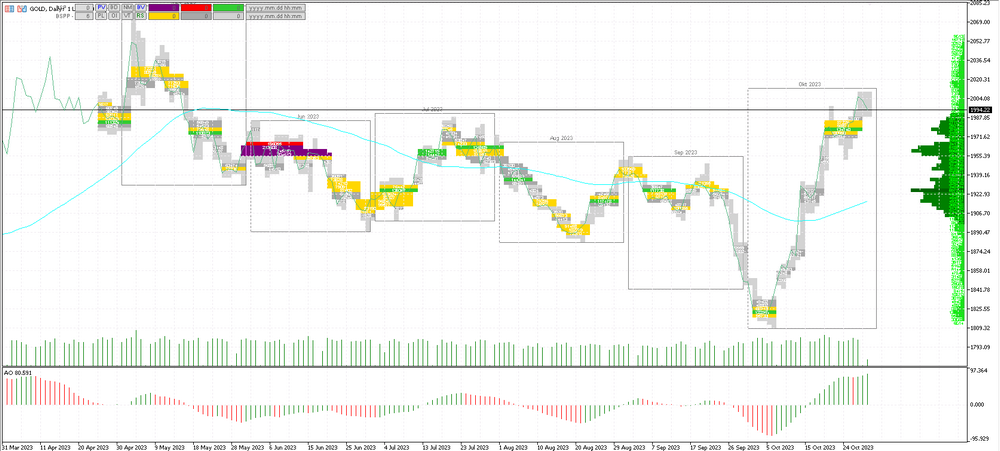The height and width of the screenshot is (451, 1000).
Task: Click the 1809.32 price scale label
Action: point(980,328)
